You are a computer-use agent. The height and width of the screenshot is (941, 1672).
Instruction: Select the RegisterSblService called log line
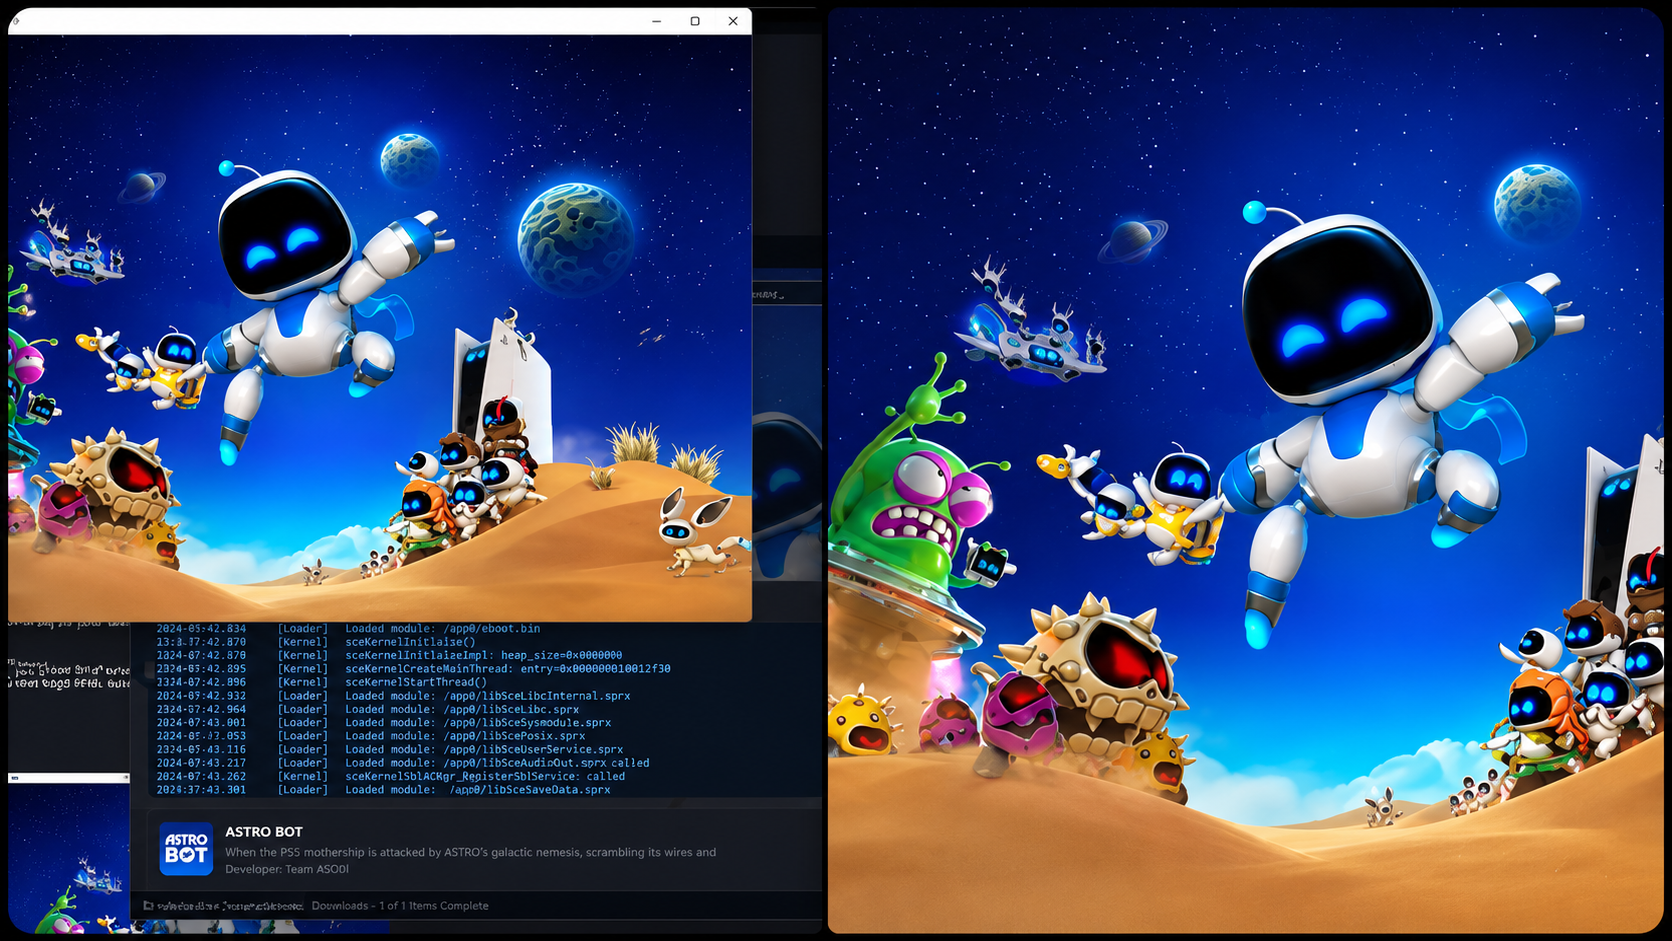(391, 776)
